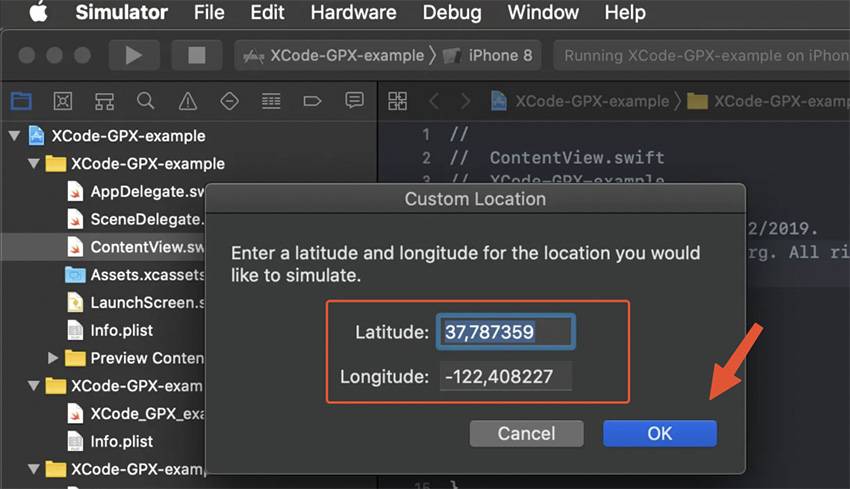Show the Test navigator diamond icon
Image resolution: width=850 pixels, height=489 pixels.
(x=229, y=101)
